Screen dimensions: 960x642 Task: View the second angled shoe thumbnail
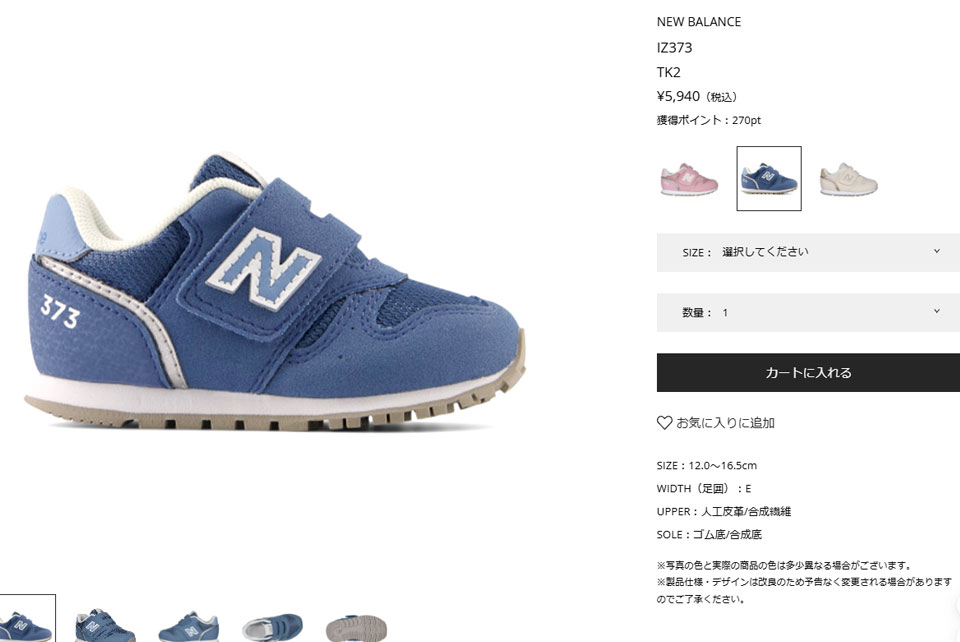point(105,625)
